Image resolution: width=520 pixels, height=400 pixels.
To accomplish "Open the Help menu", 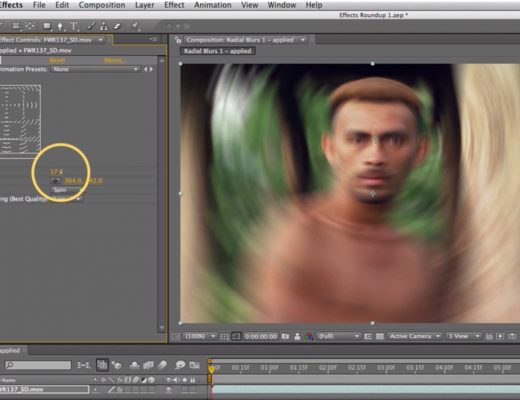I will coord(314,5).
